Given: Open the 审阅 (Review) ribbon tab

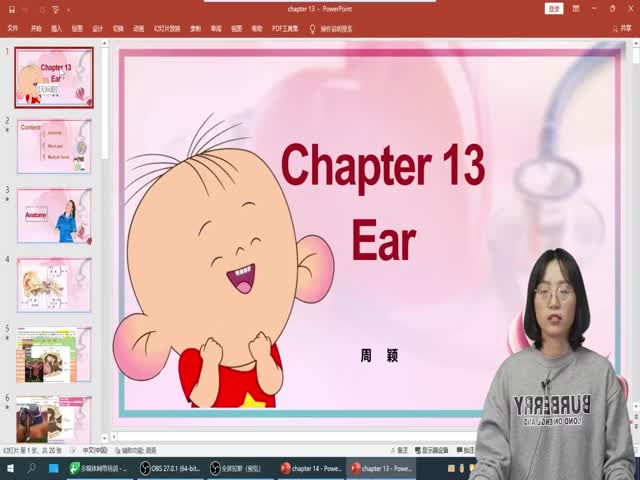Looking at the screenshot, I should click(216, 29).
